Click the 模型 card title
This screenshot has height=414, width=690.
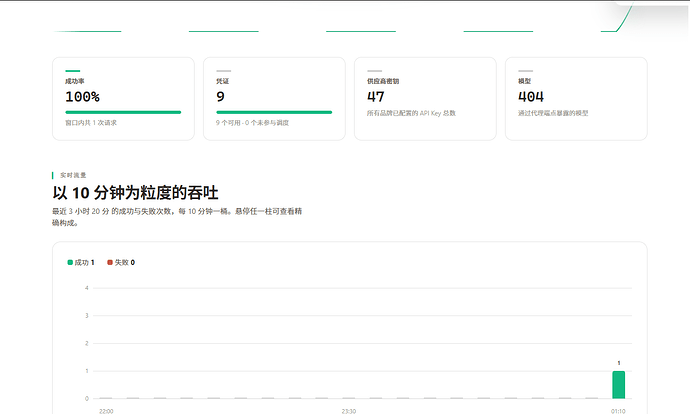[525, 81]
